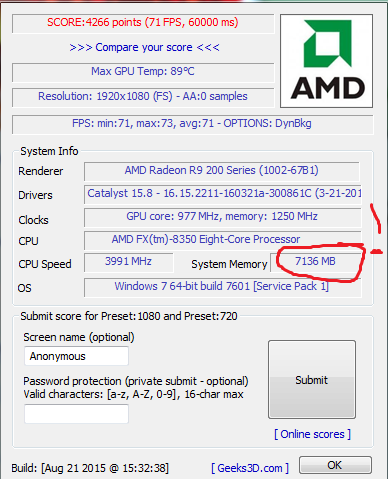Visit the Geeks3D.com link
The height and width of the screenshot is (479, 388).
click(x=250, y=468)
